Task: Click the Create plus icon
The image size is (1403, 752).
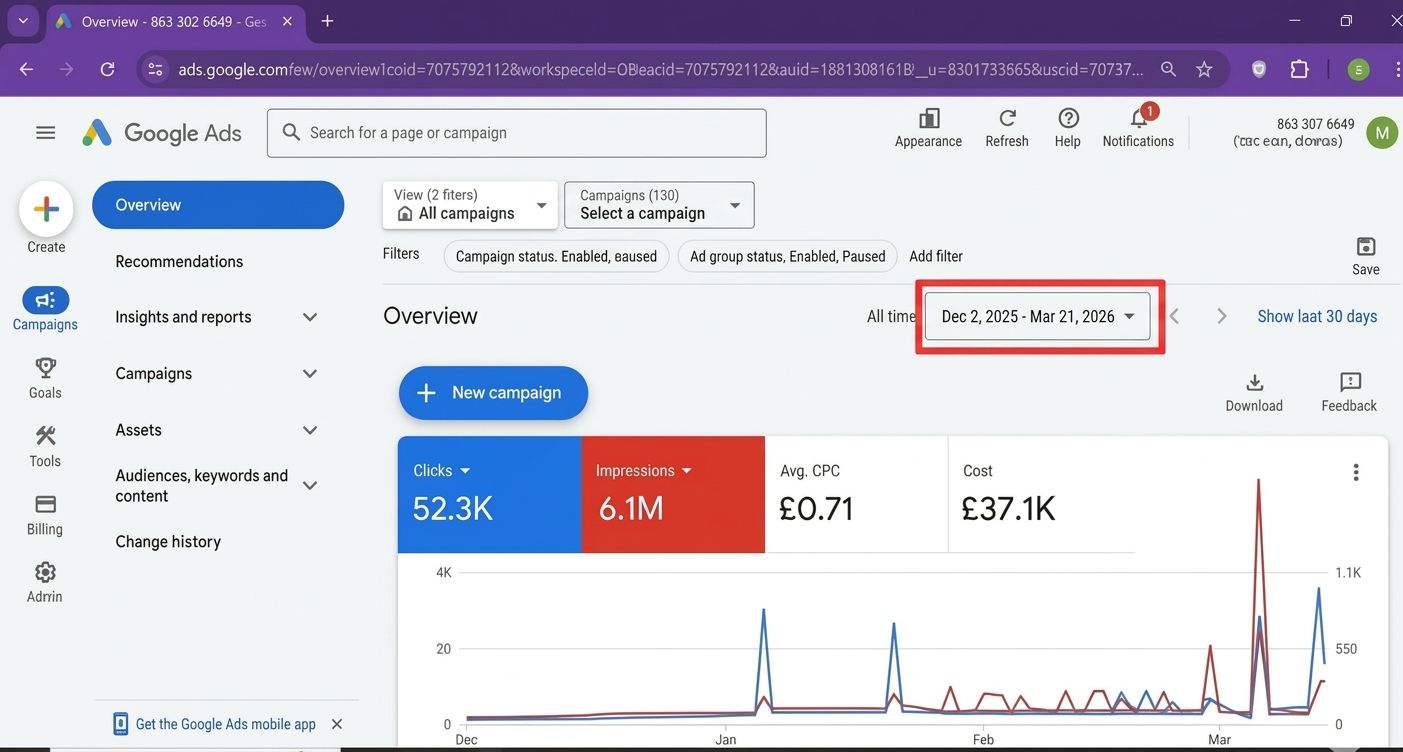Action: tap(46, 209)
